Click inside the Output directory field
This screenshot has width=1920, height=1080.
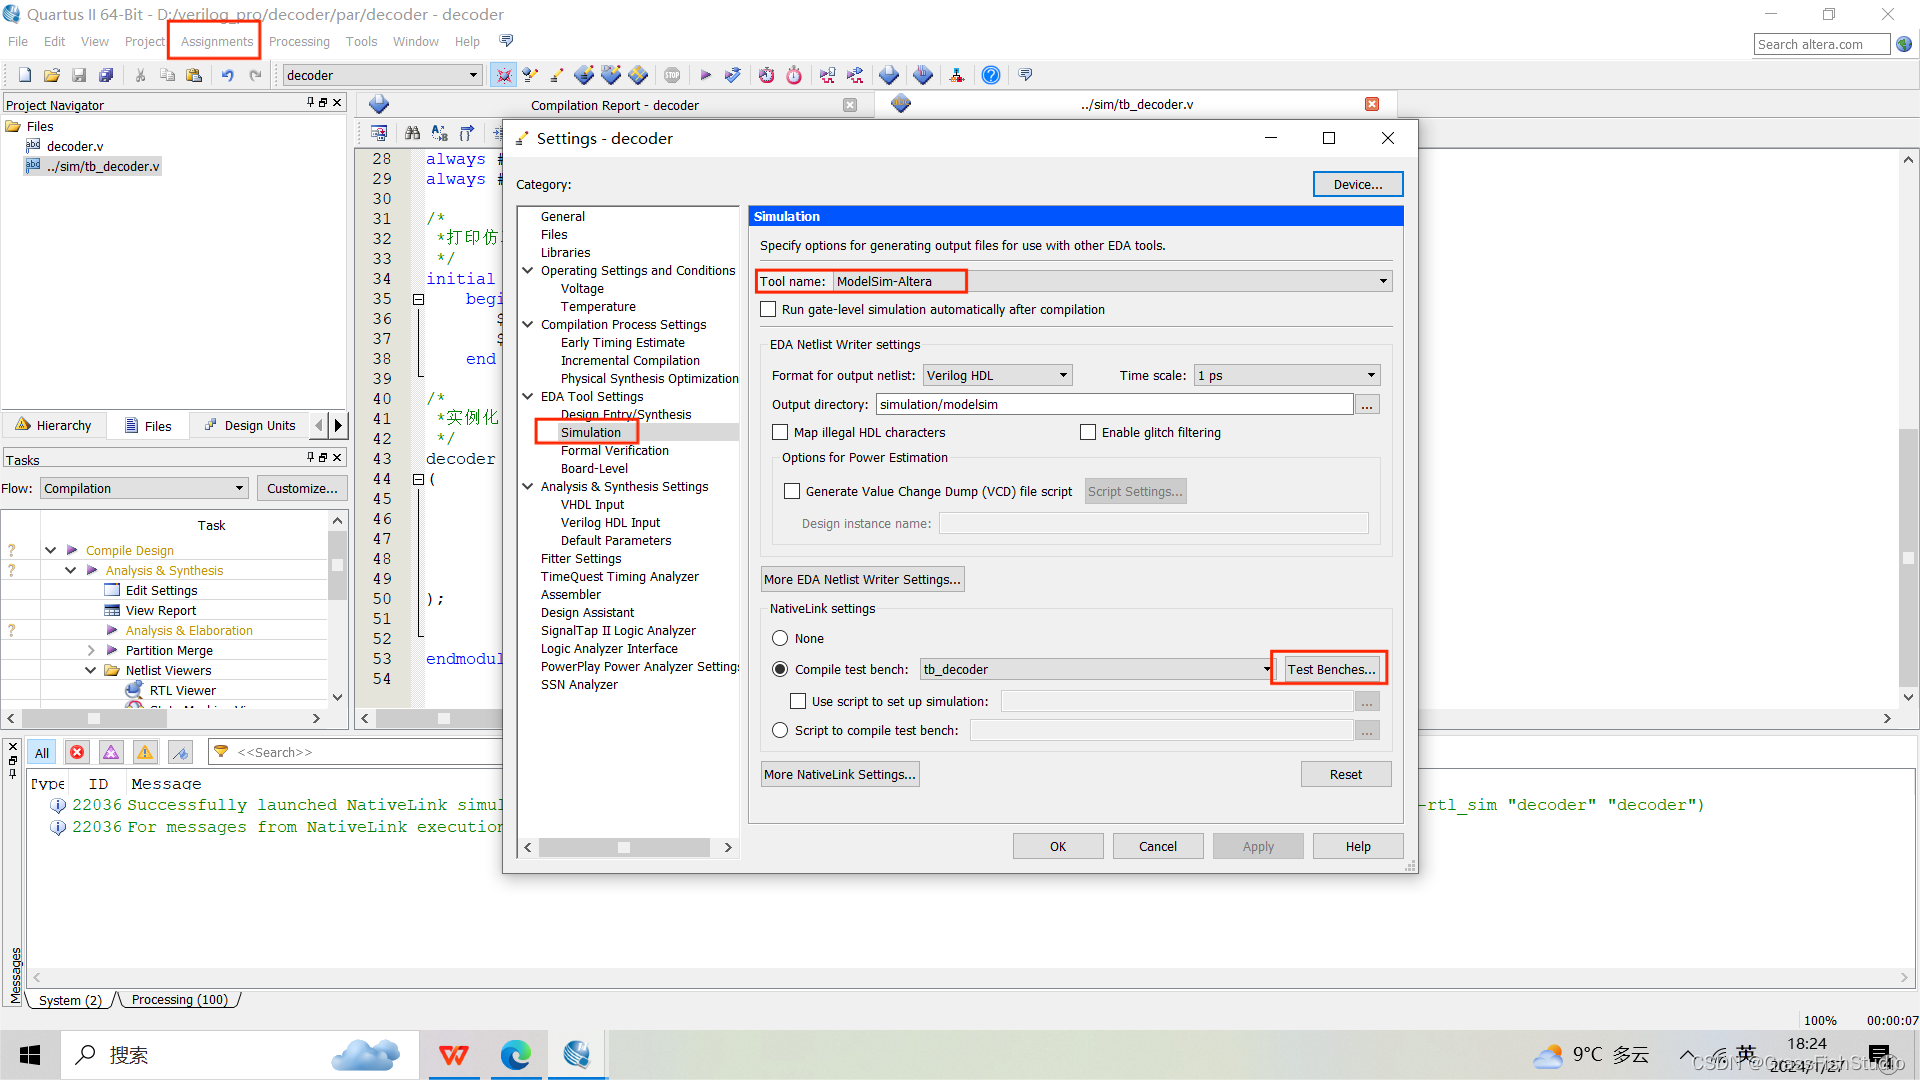point(1110,403)
